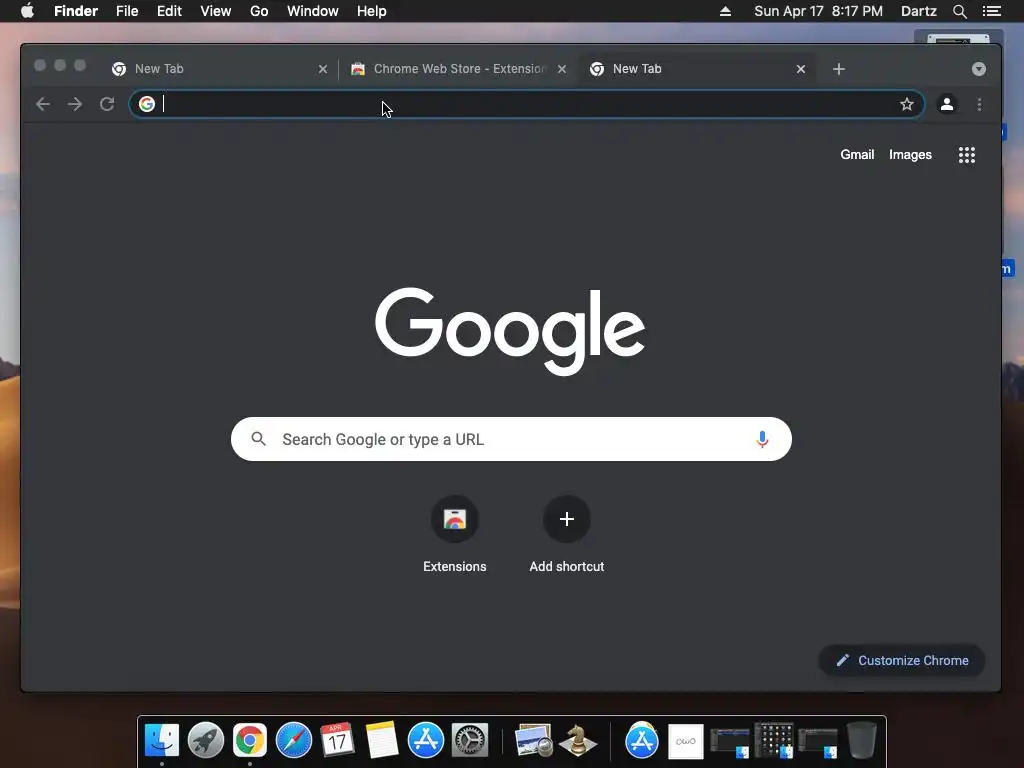Viewport: 1024px width, 768px height.
Task: Open Launchpad from the Dock
Action: pyautogui.click(x=206, y=741)
